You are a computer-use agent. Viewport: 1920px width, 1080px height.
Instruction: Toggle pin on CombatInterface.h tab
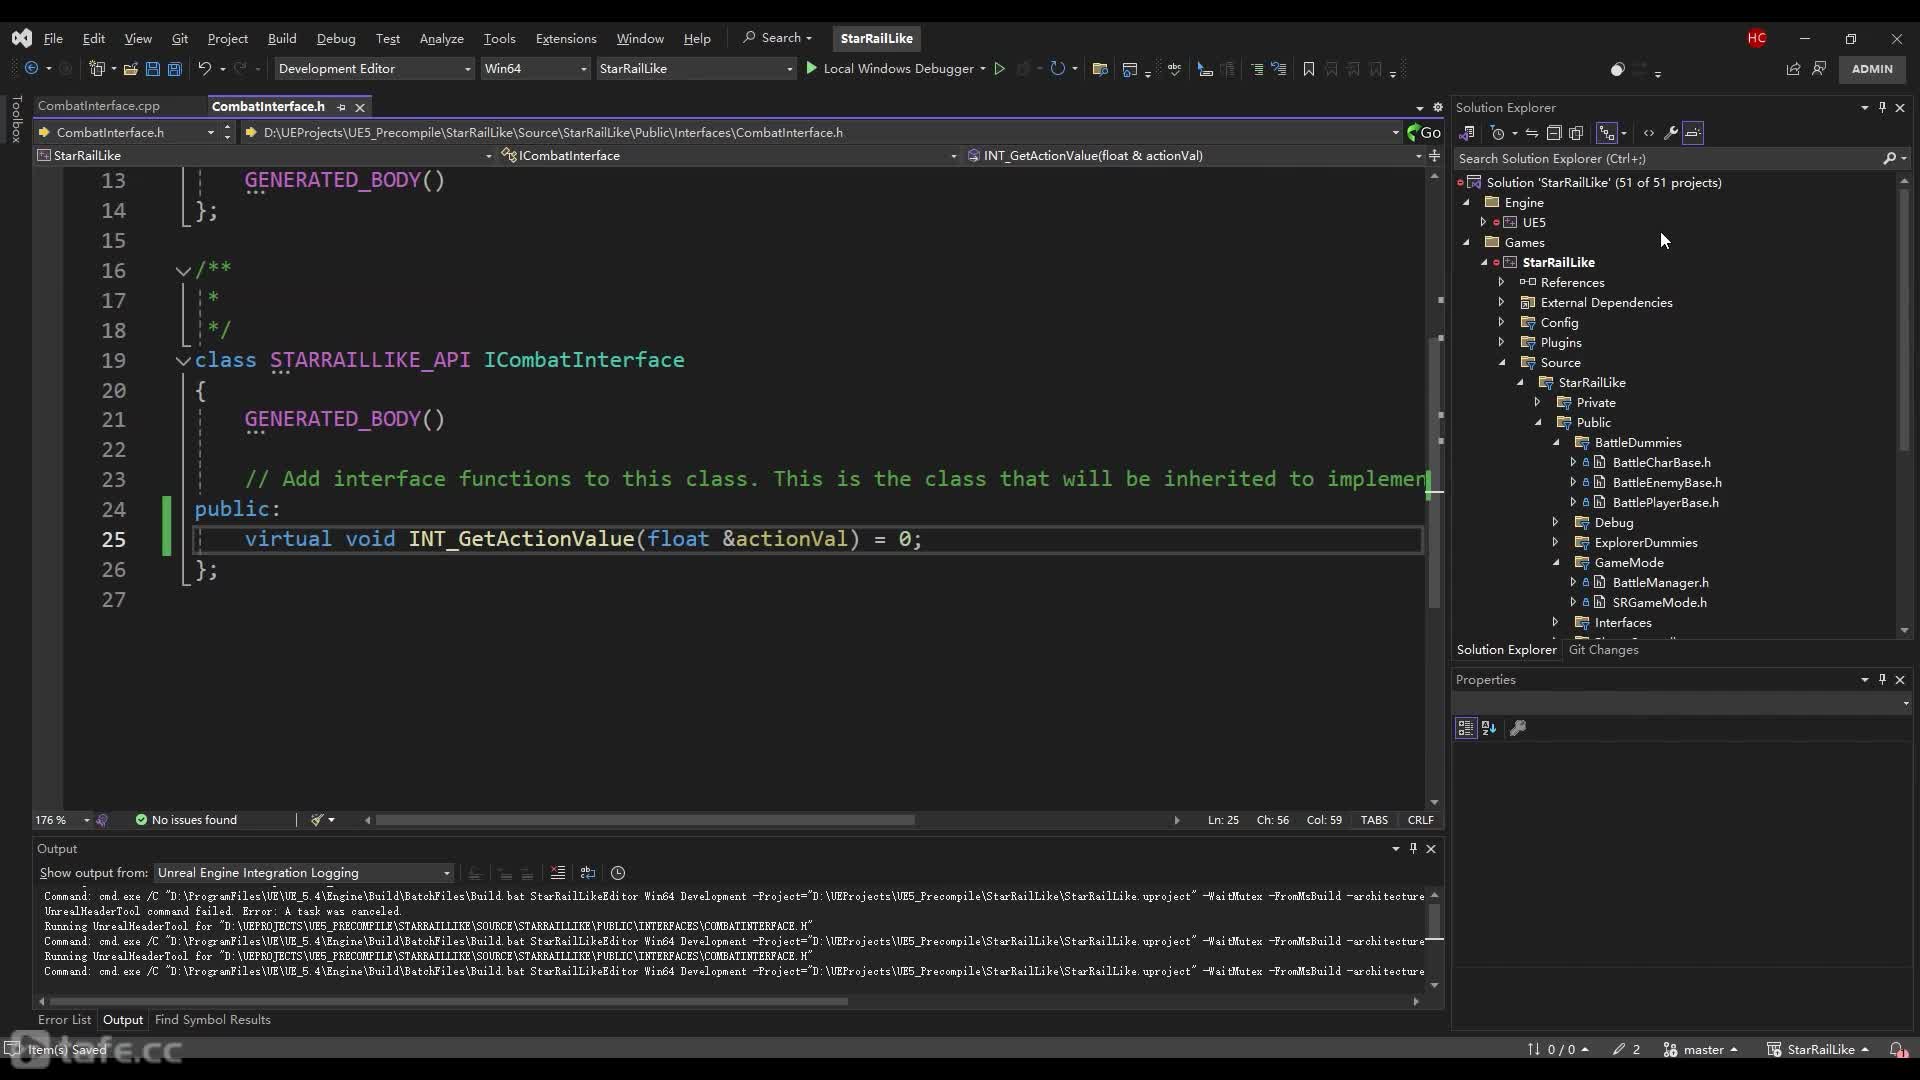click(341, 107)
